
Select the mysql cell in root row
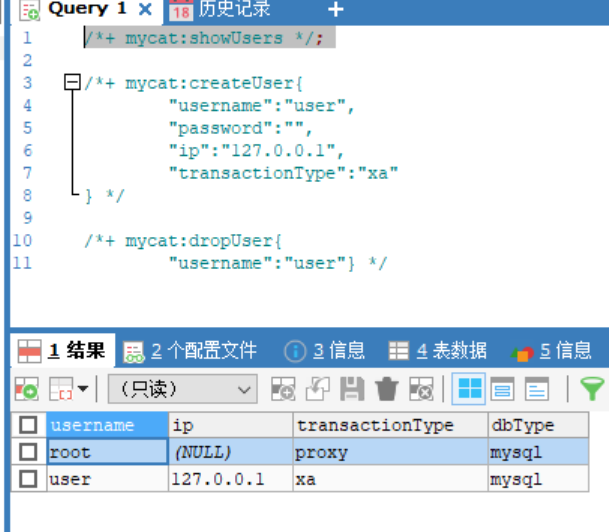(x=539, y=452)
